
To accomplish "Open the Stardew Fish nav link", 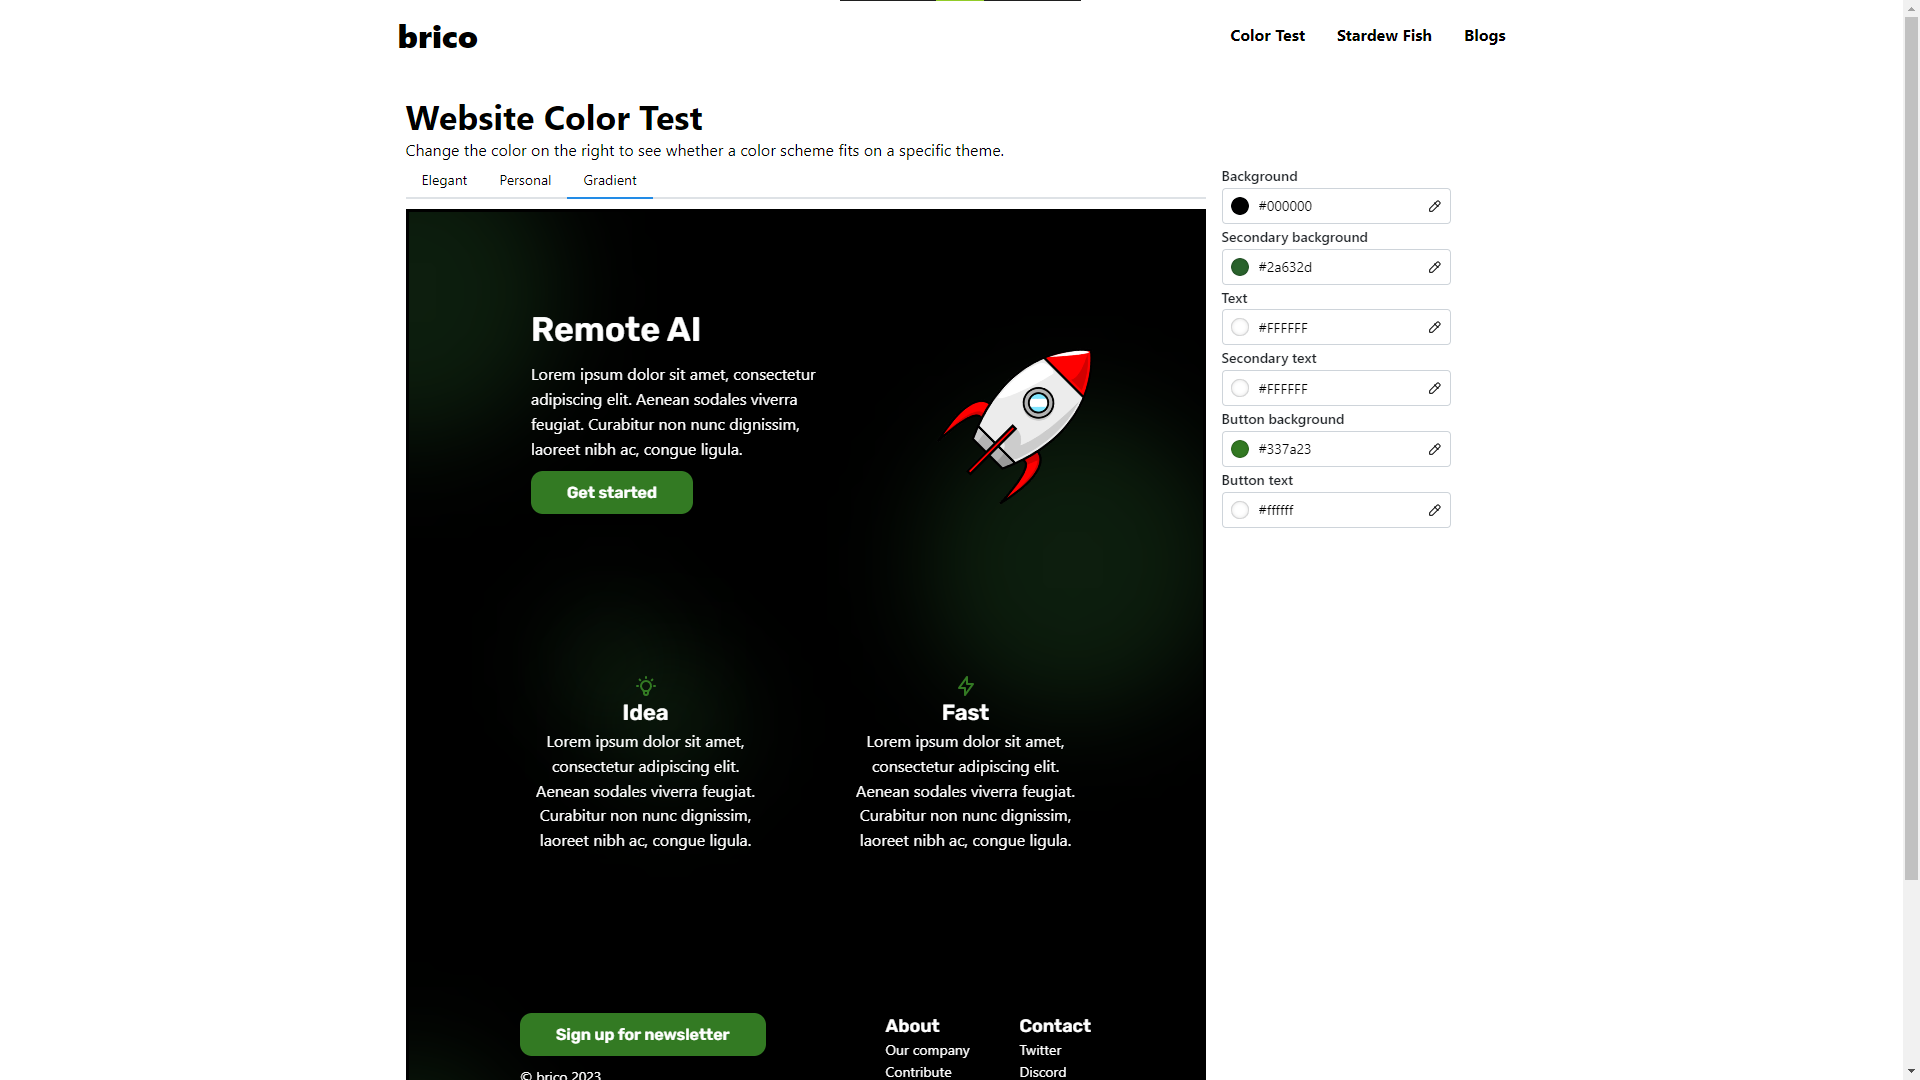I will point(1384,36).
